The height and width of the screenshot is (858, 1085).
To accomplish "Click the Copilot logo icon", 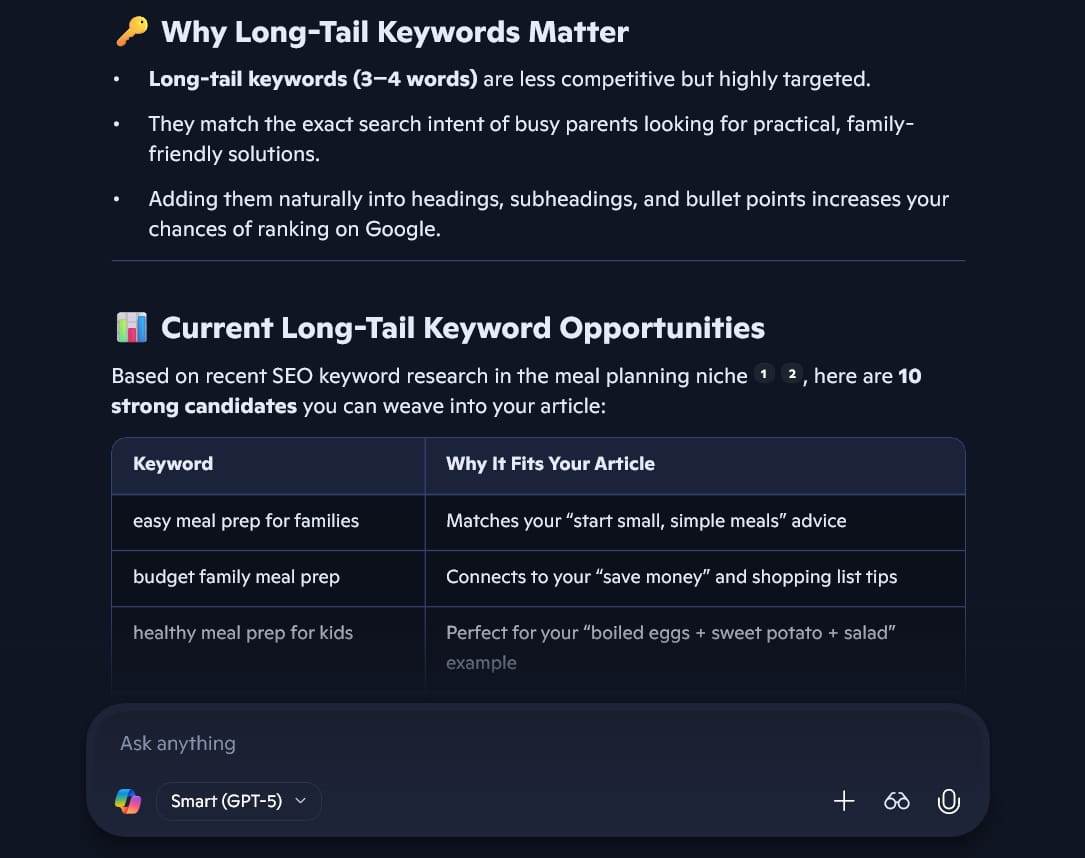I will 127,800.
